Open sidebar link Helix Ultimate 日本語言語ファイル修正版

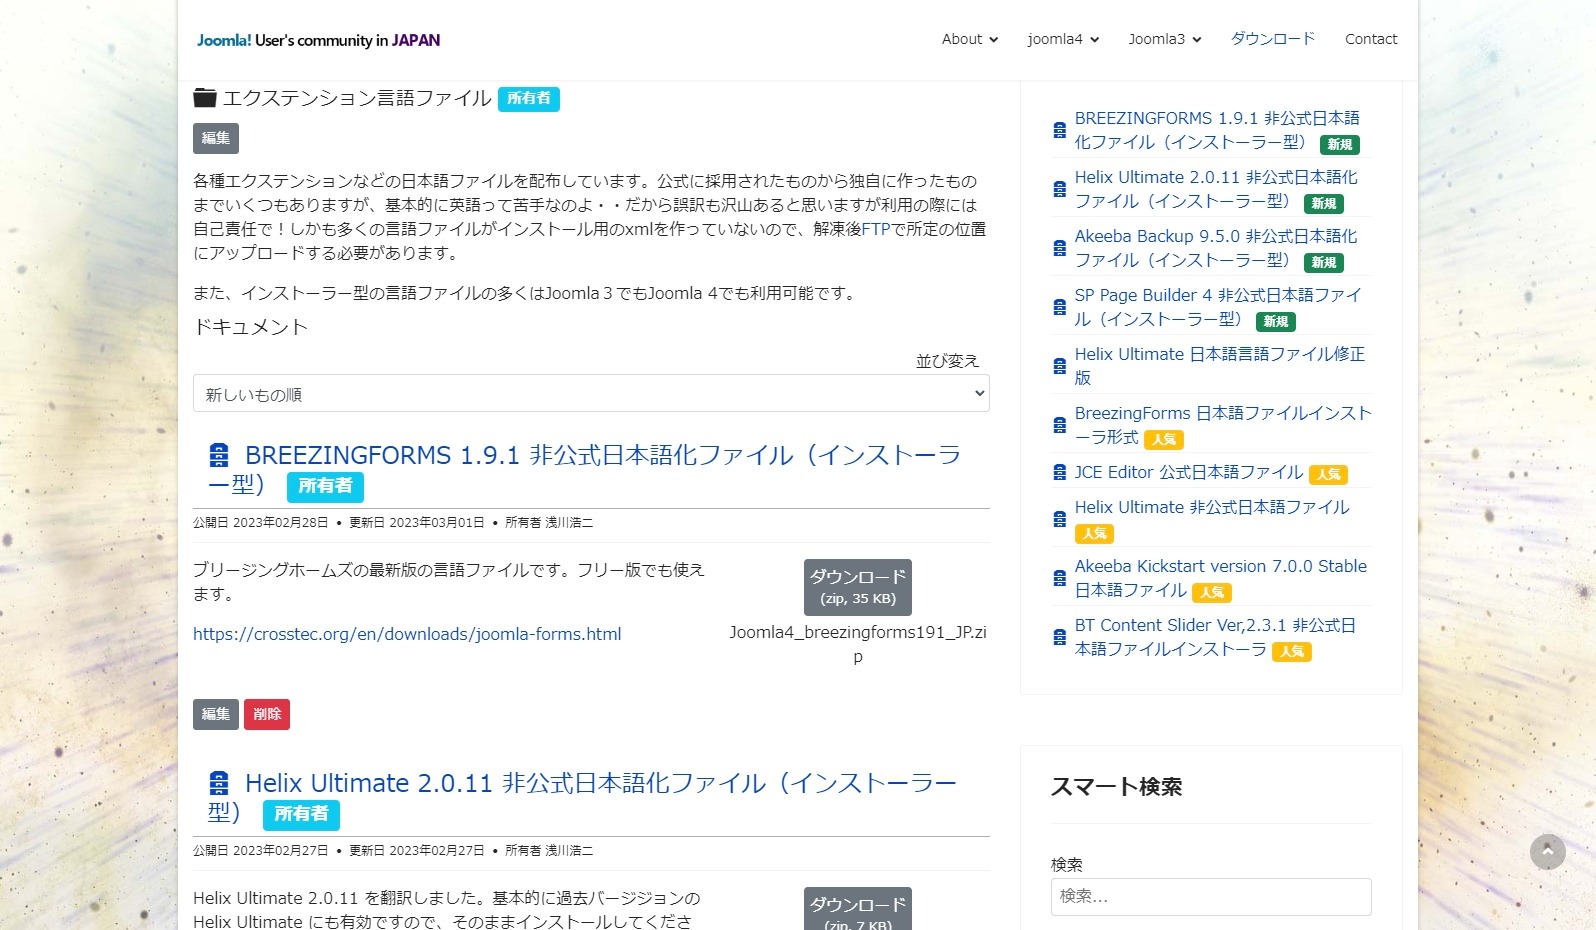1220,366
